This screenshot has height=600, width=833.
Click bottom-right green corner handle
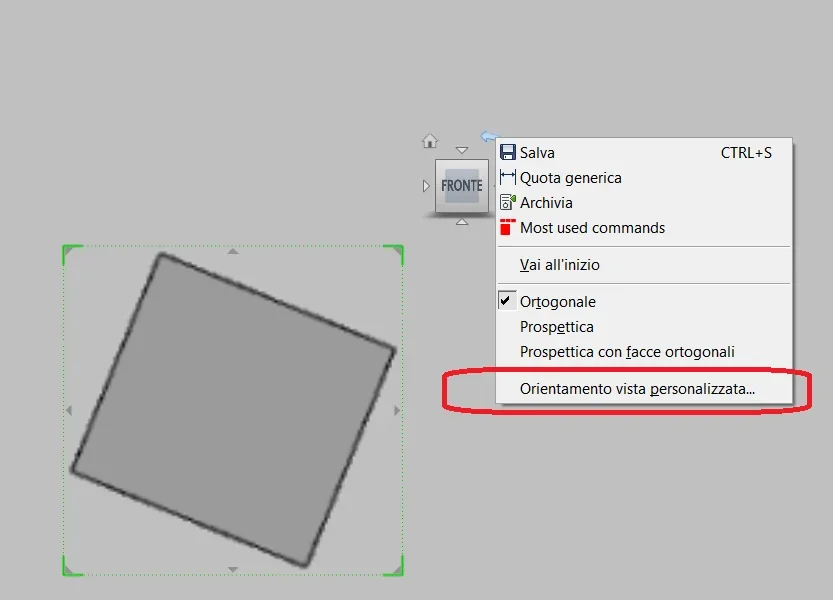pos(395,567)
